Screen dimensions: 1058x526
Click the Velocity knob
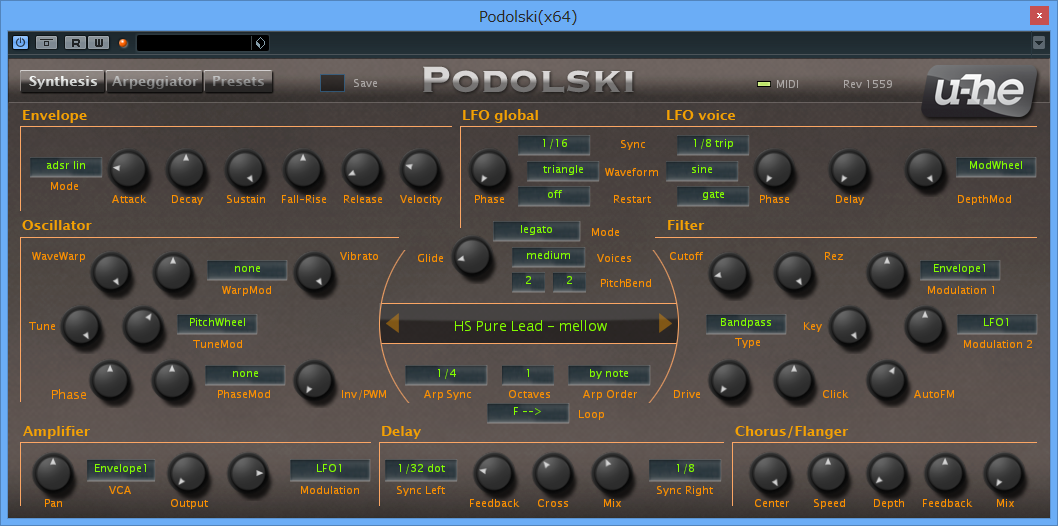[x=420, y=169]
